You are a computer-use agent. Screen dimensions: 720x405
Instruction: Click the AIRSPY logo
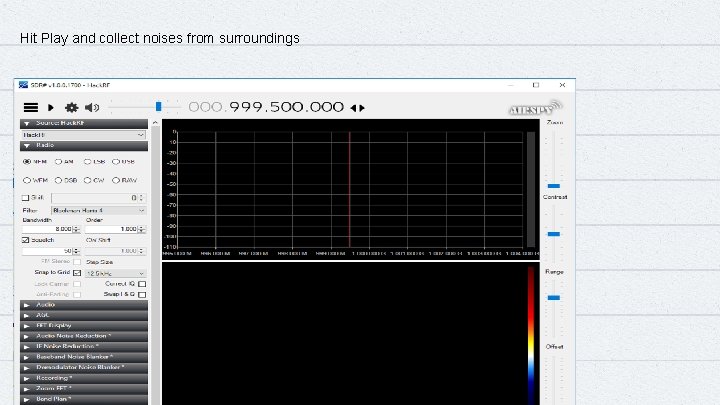[x=535, y=108]
